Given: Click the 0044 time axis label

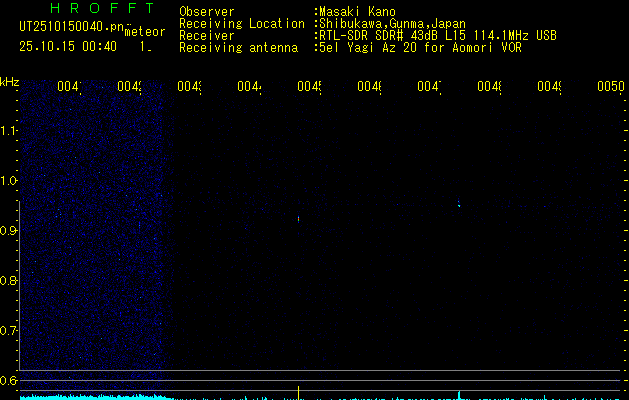Looking at the screenshot, I should [250, 86].
